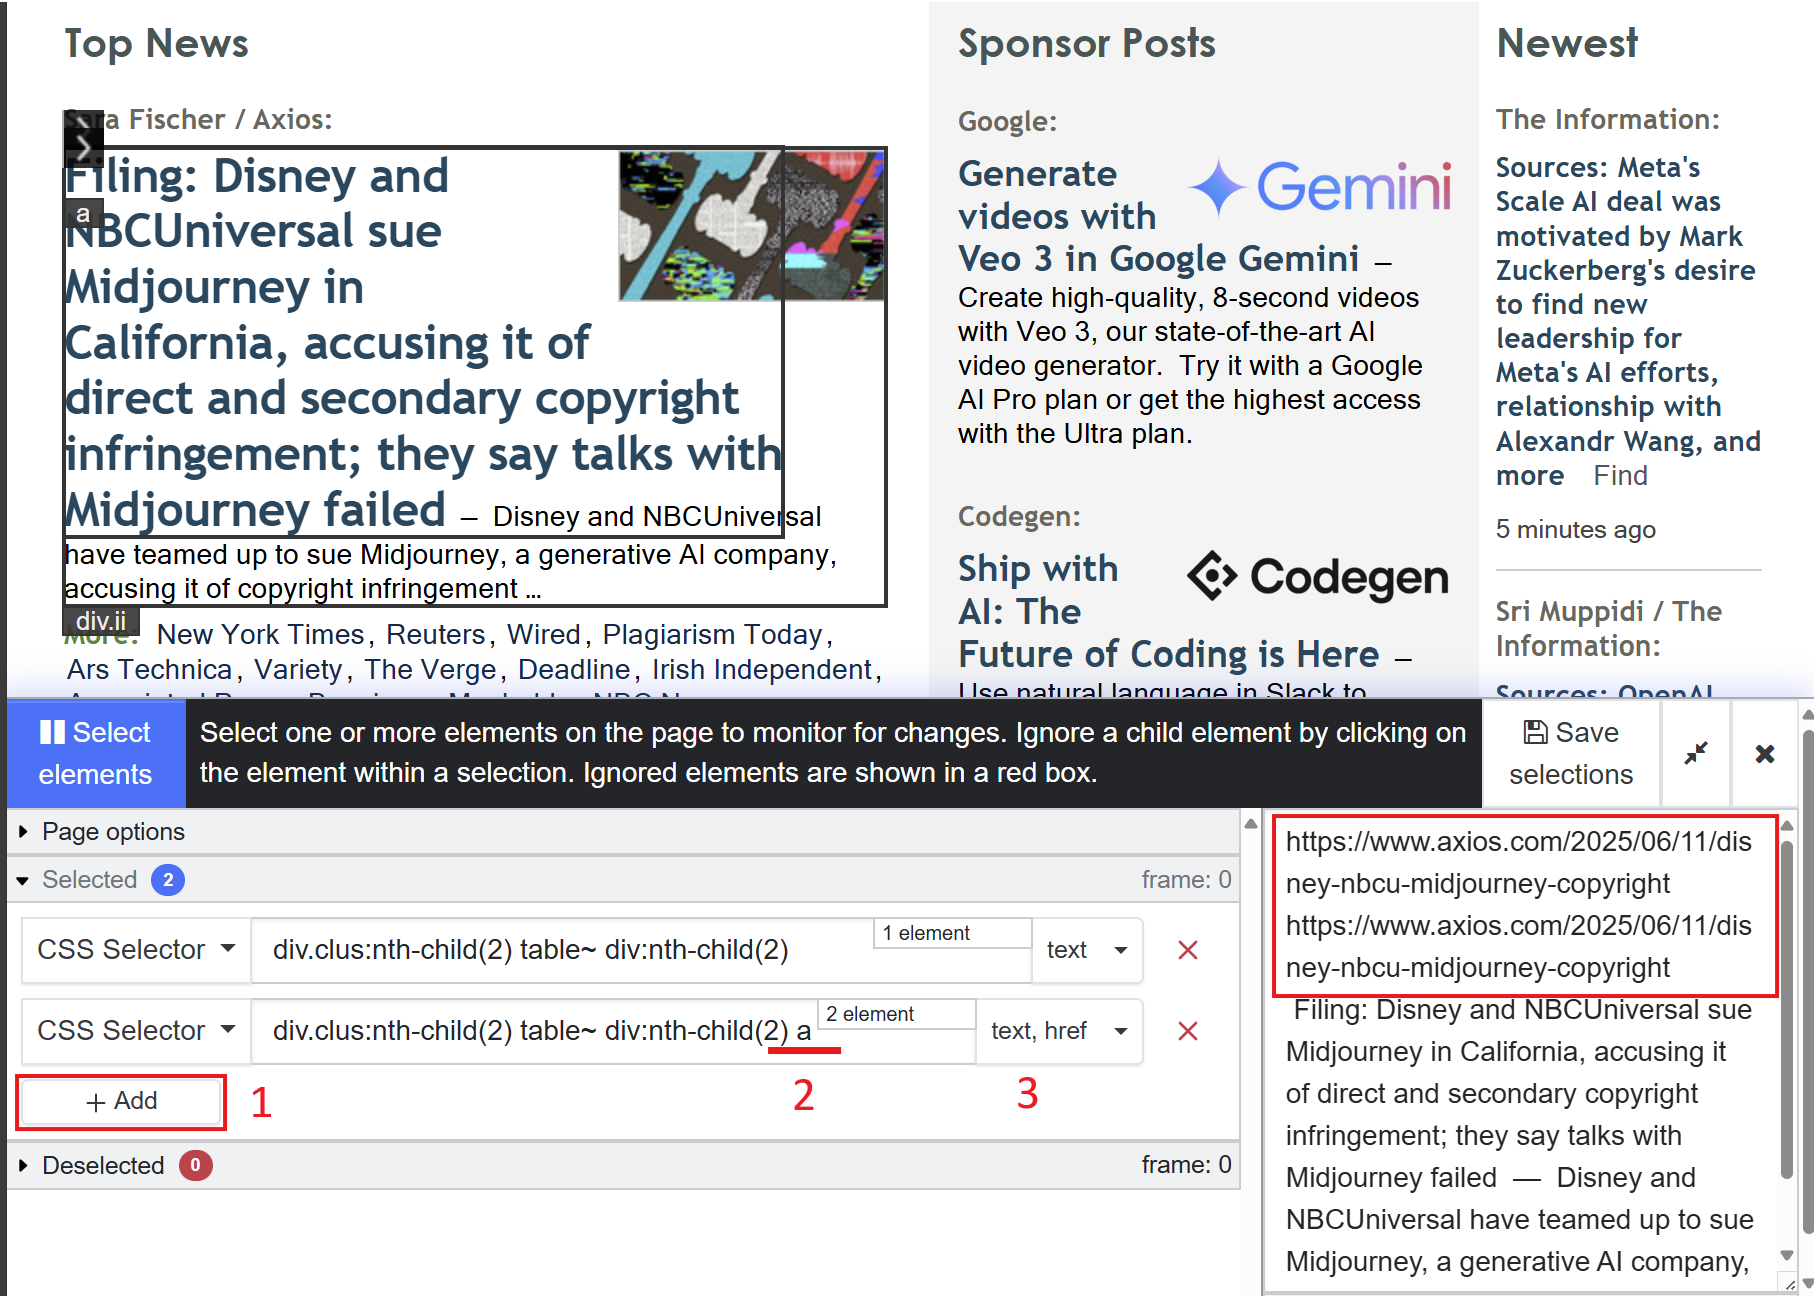Click the Selected count badge 2
1816x1296 pixels.
[168, 880]
